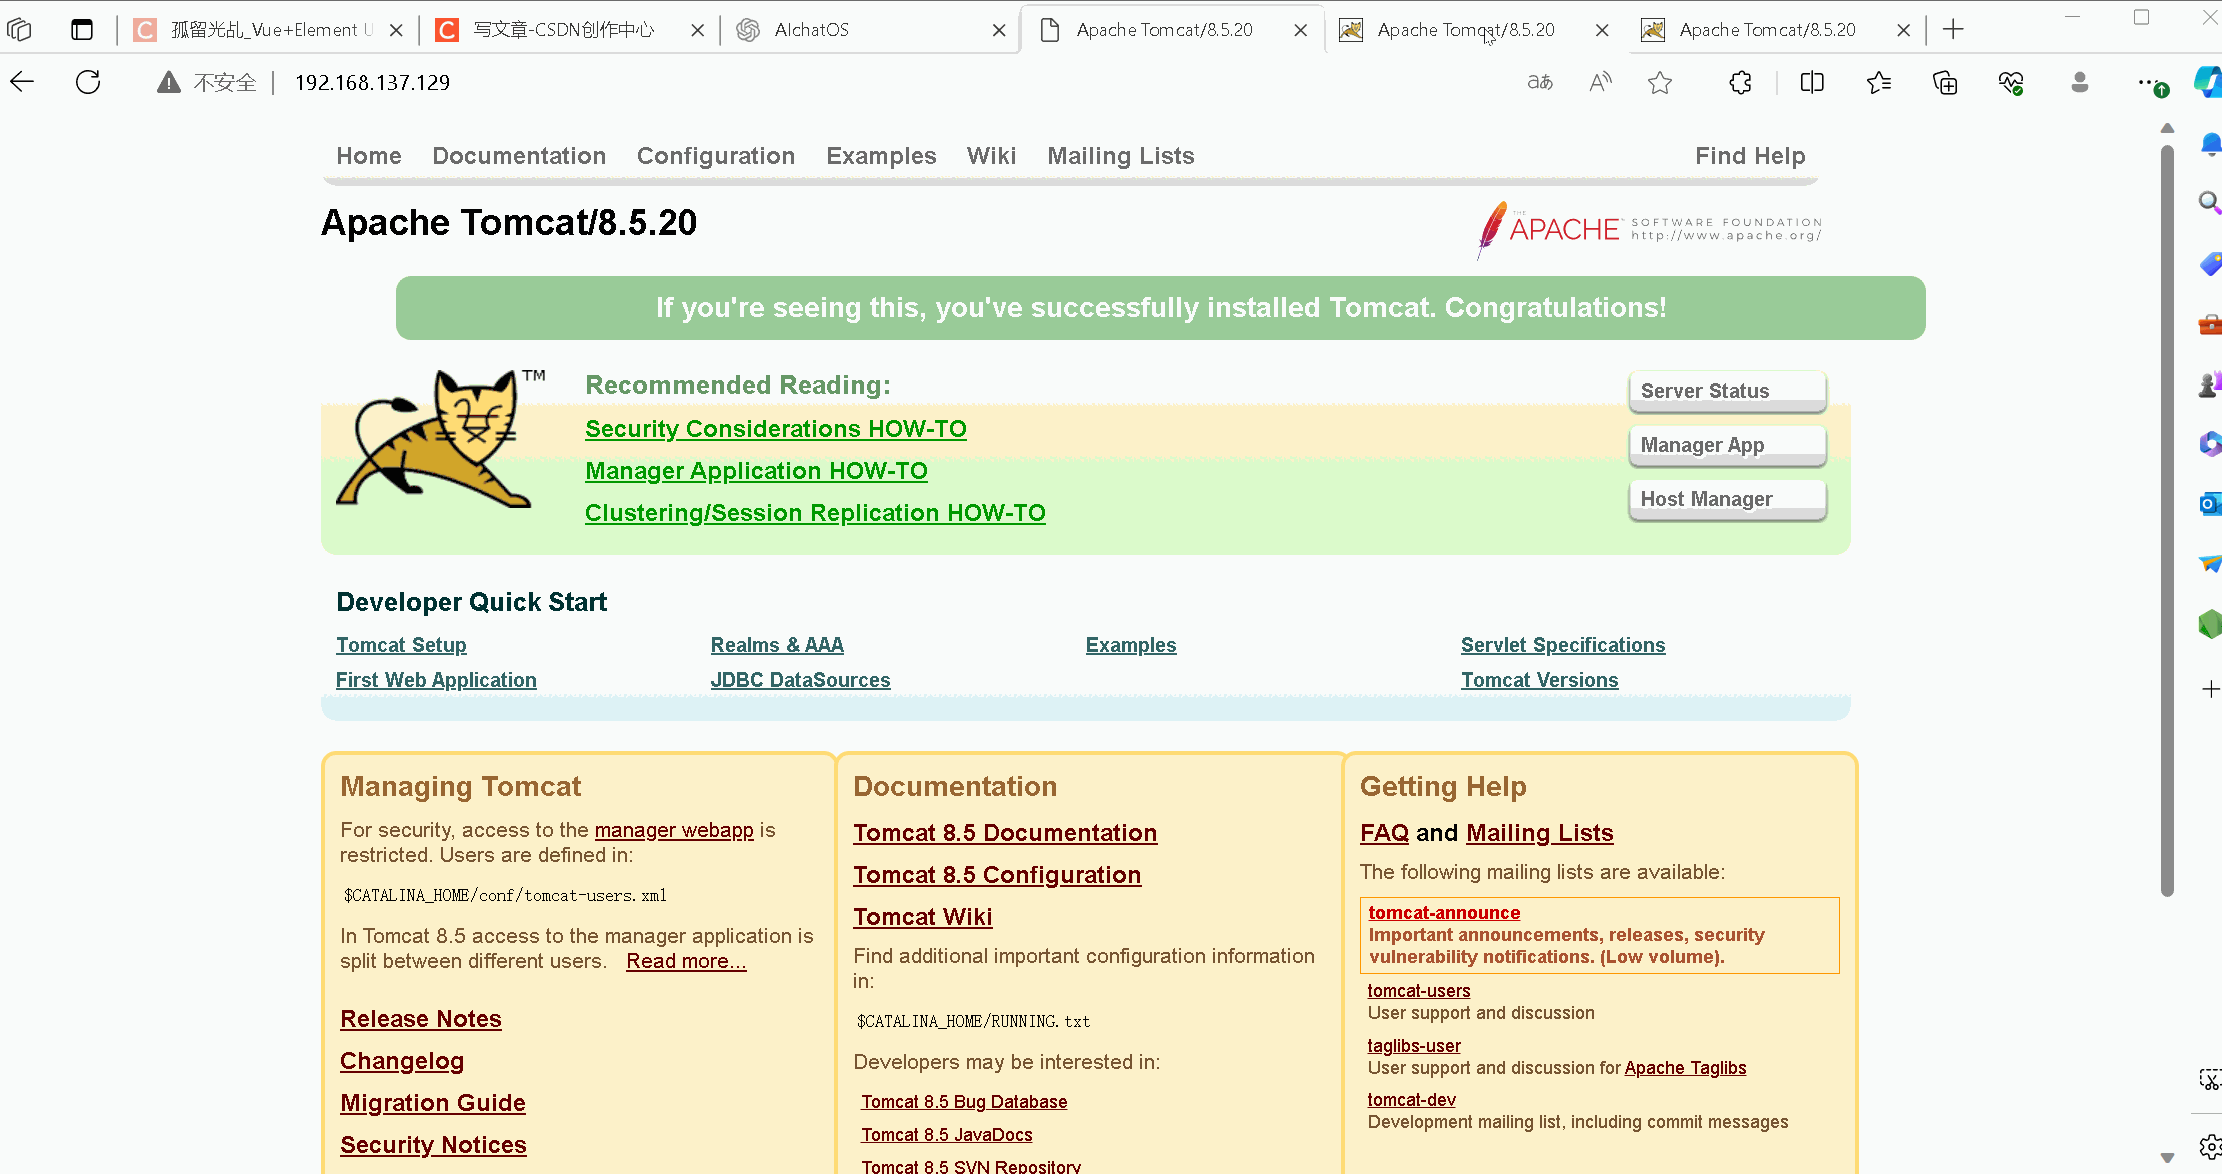2222x1174 pixels.
Task: Click the browser favorites/bookmark icon
Action: (x=1661, y=82)
